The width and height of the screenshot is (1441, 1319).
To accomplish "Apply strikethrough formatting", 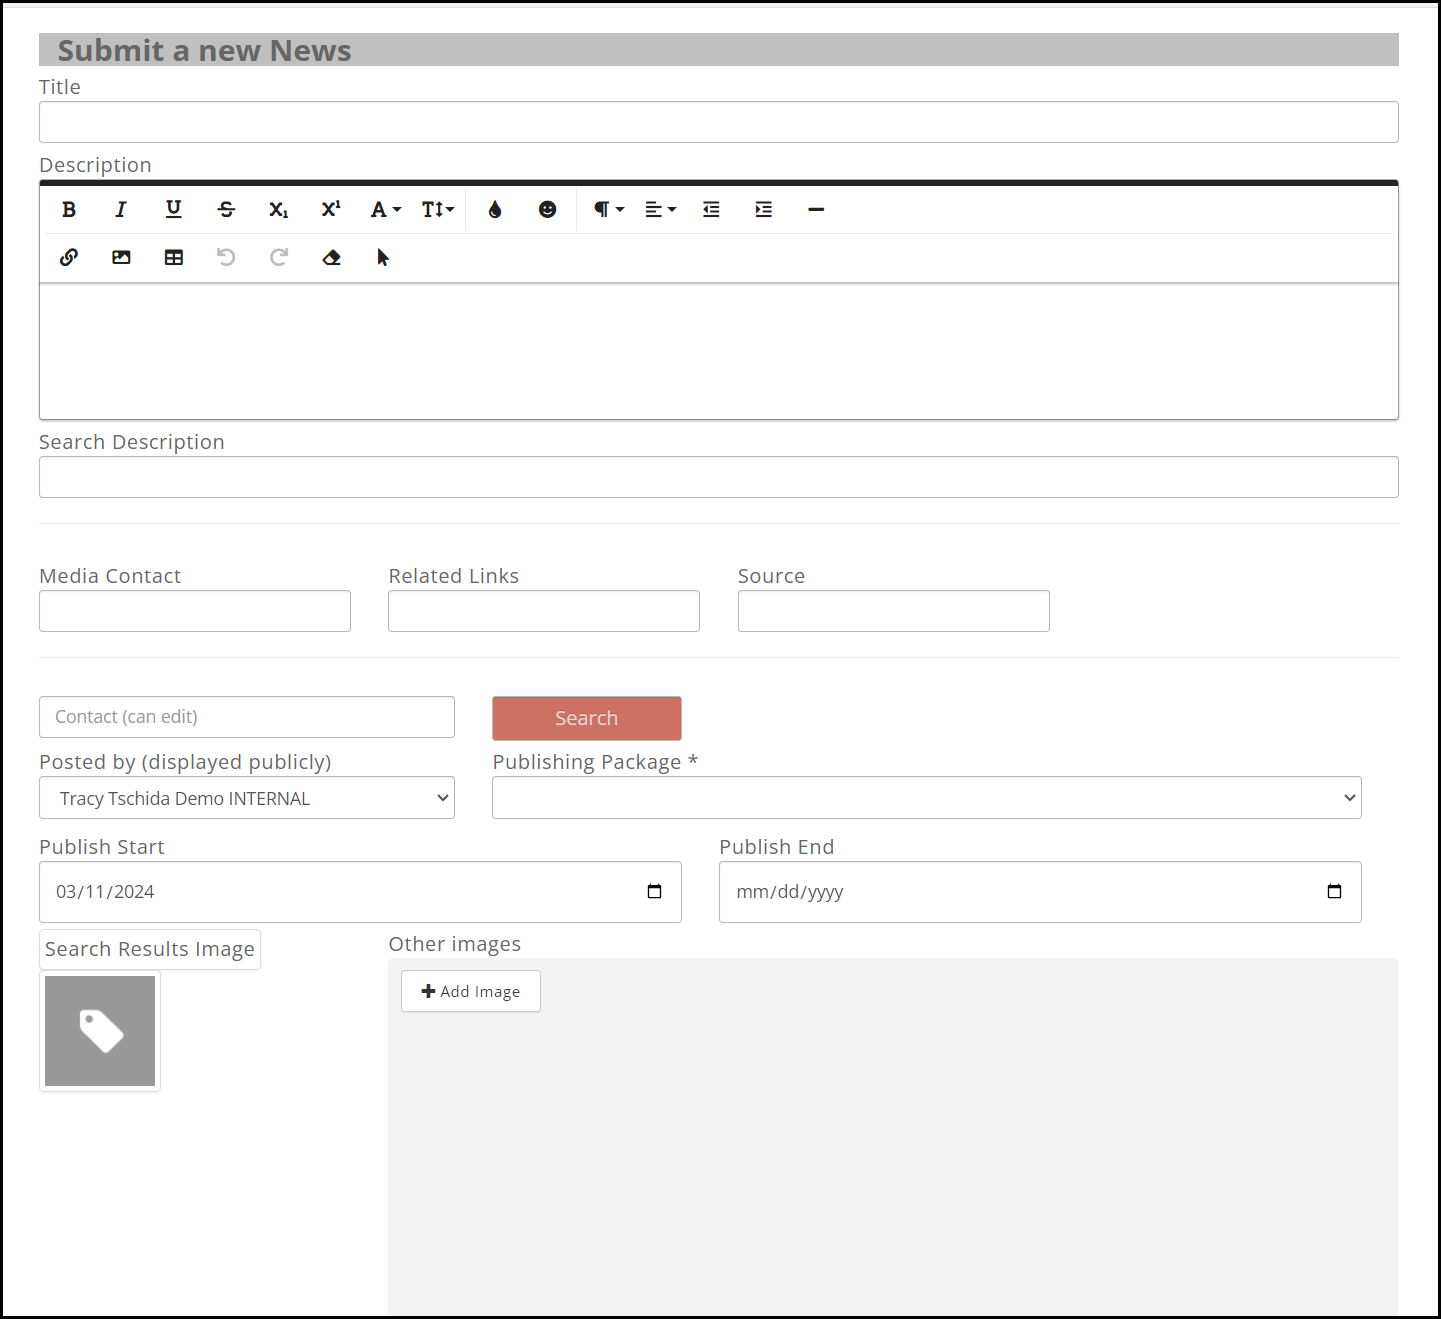I will [226, 209].
